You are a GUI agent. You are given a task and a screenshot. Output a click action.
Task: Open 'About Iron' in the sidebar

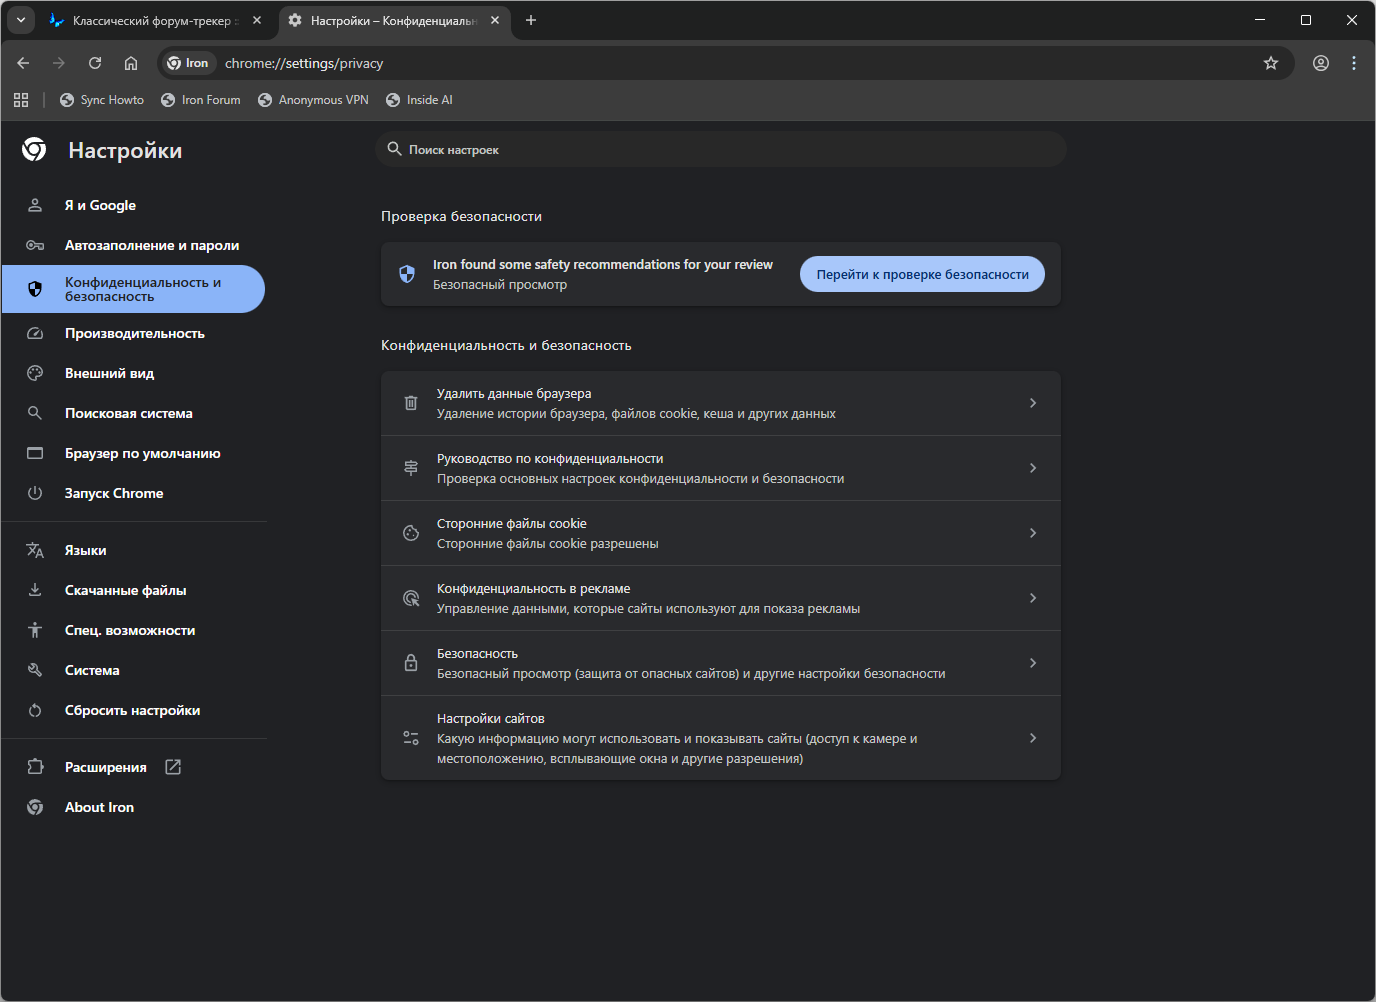point(99,807)
